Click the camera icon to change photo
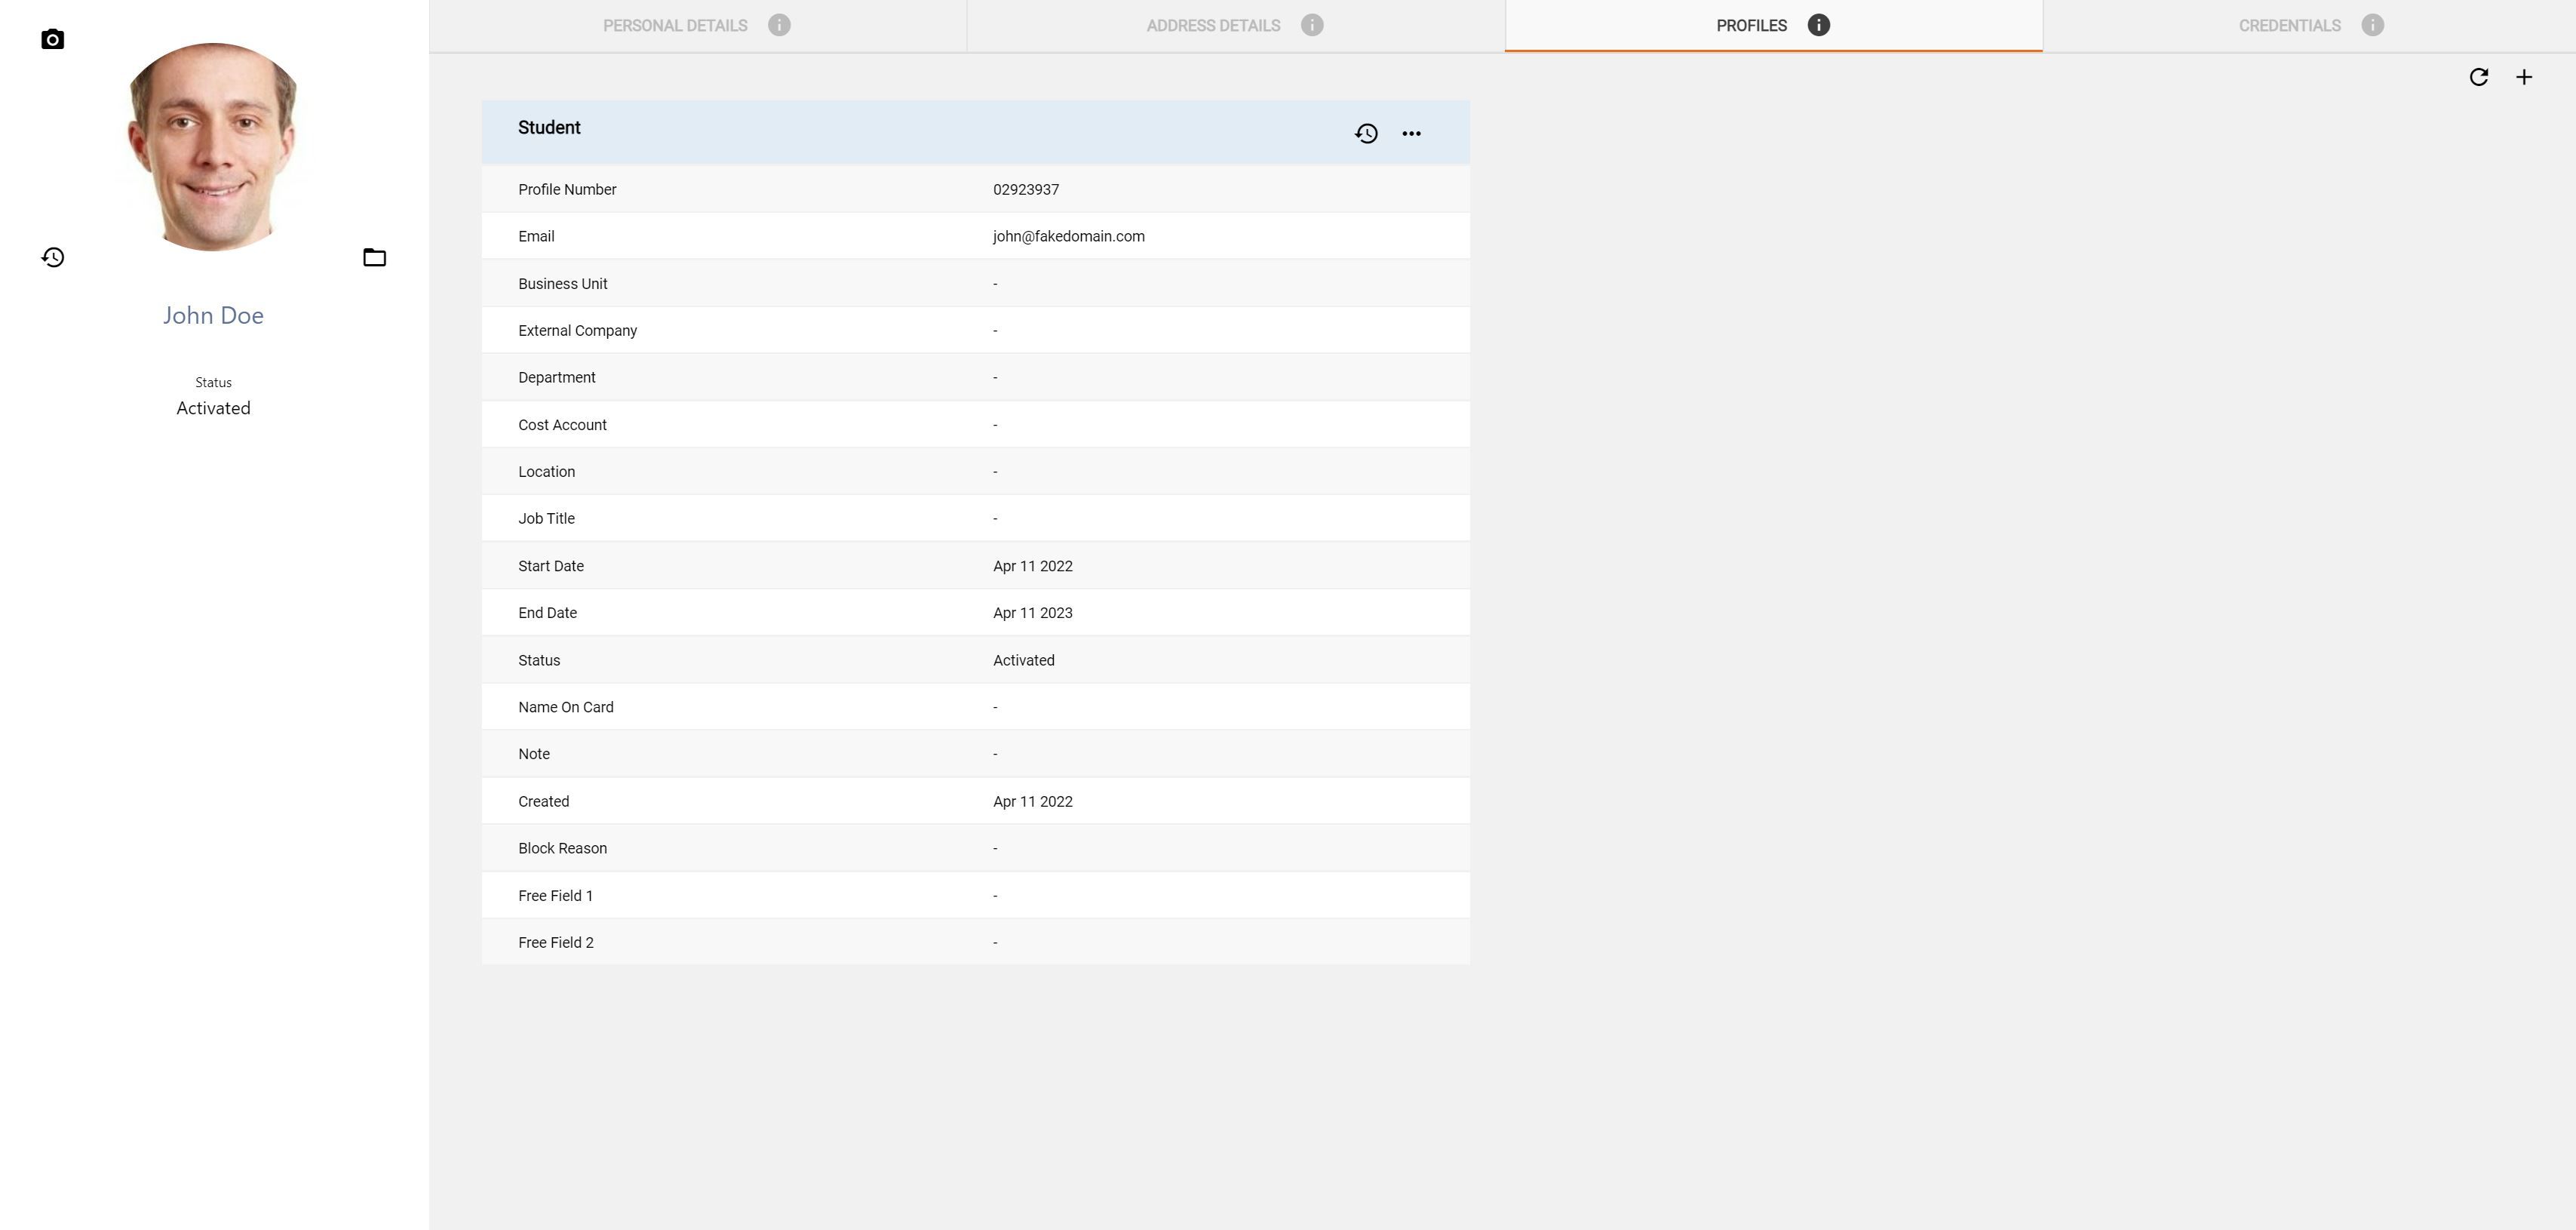2576x1230 pixels. [53, 40]
